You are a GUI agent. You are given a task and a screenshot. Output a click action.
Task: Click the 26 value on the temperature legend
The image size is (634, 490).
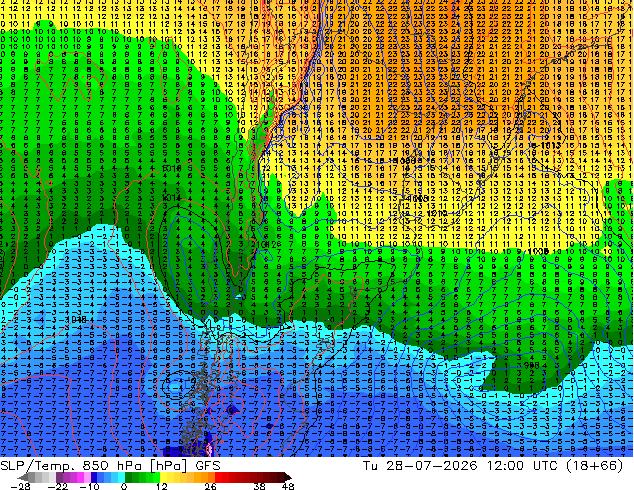210,486
